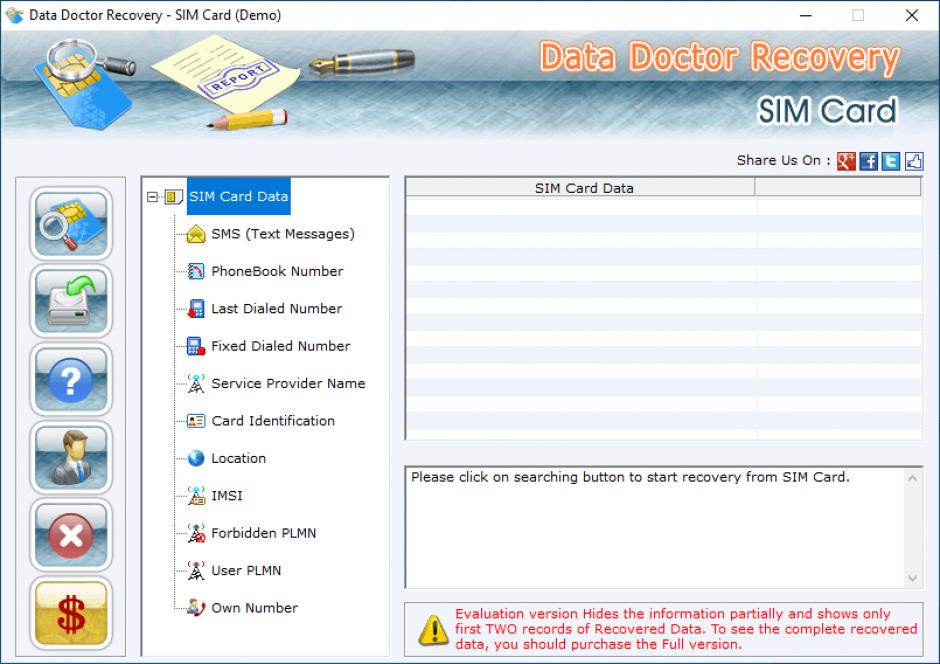Screen dimensions: 940x664
Task: Select Last Dialed Number tree item
Action: (x=276, y=309)
